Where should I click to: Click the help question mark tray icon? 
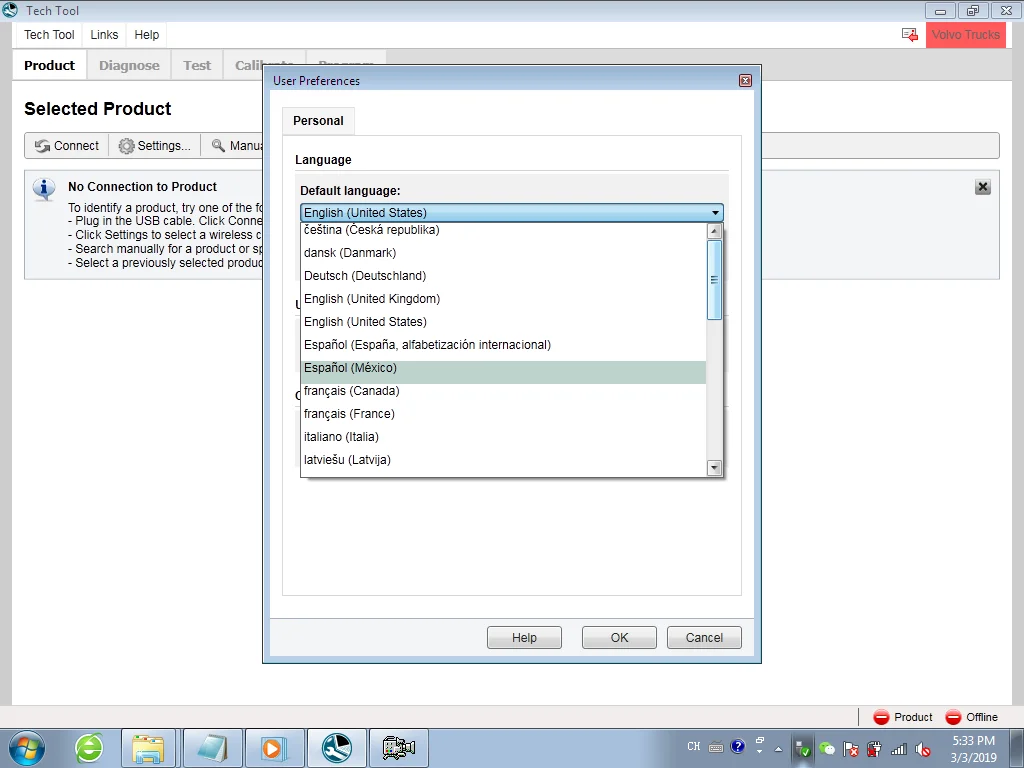(x=737, y=746)
